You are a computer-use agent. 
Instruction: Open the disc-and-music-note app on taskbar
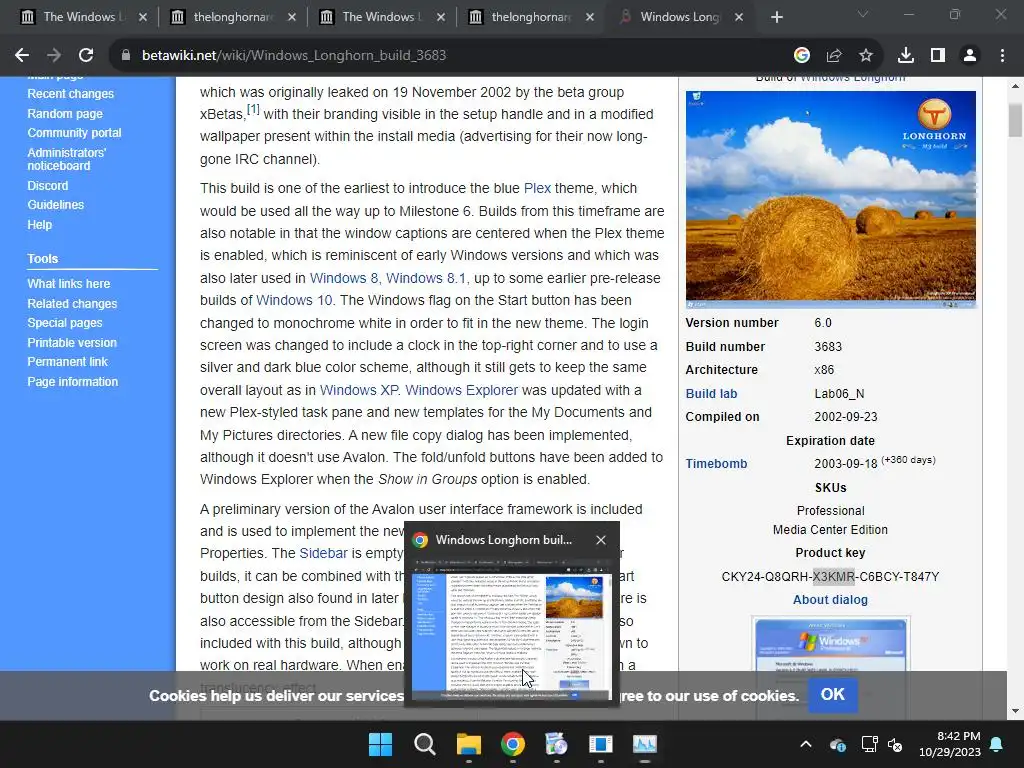click(556, 744)
